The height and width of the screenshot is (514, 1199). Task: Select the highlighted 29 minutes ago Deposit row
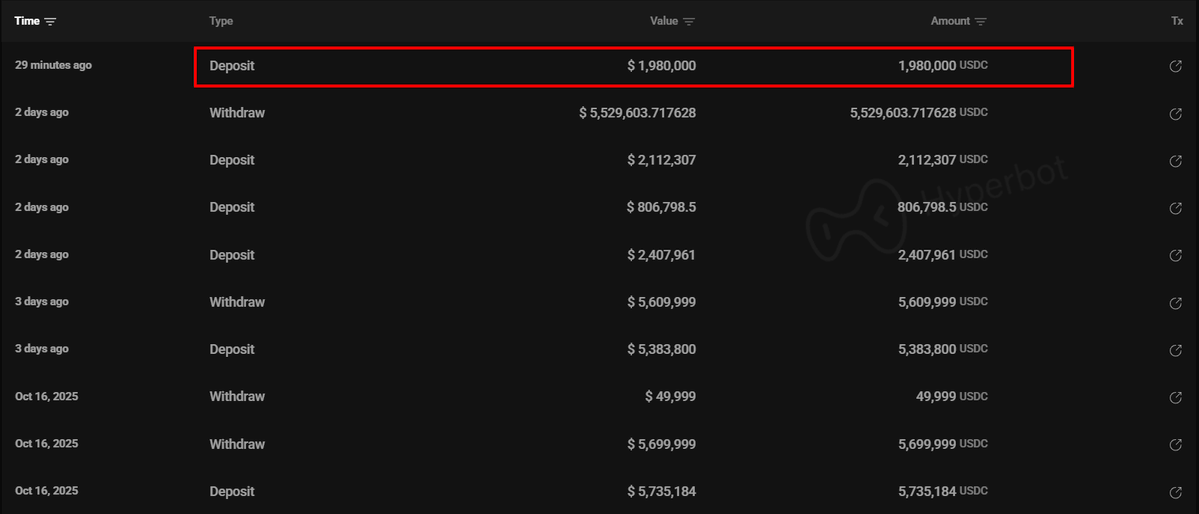point(633,66)
